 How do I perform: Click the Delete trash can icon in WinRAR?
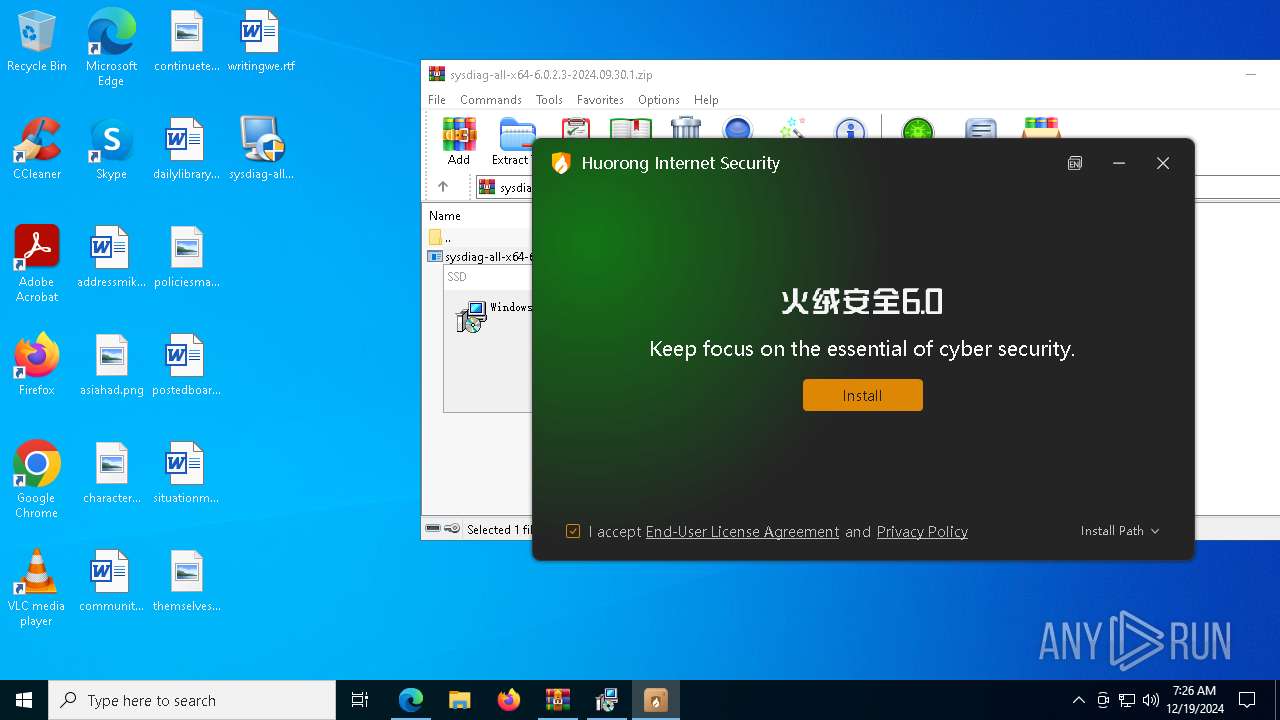click(x=686, y=127)
